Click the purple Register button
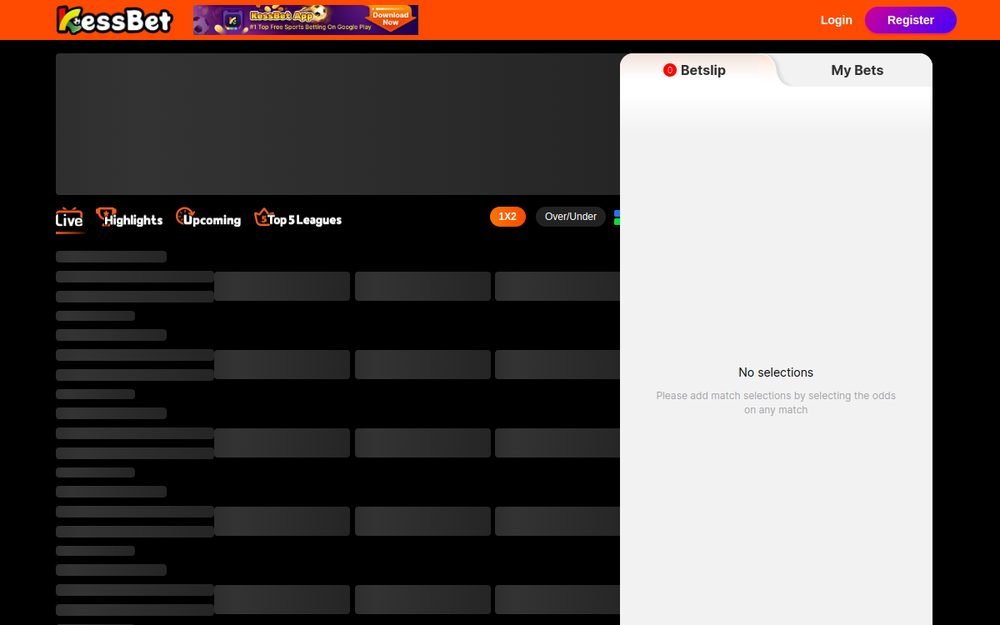This screenshot has width=1000, height=625. [x=911, y=20]
